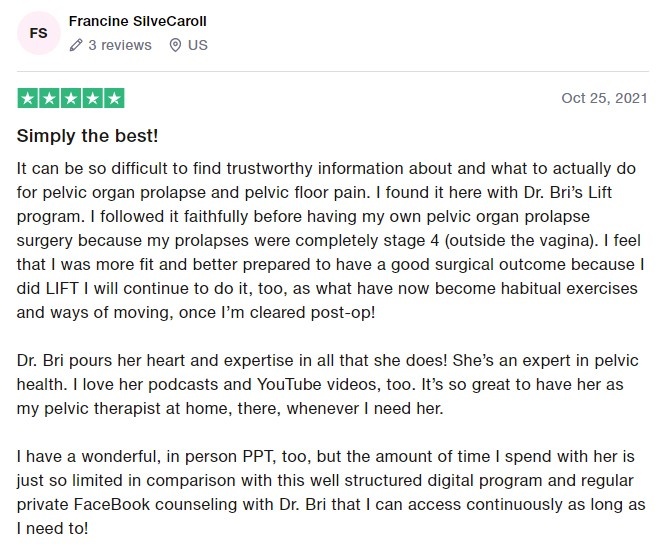Click the word 'FaceBook' in the last paragraph

(x=112, y=504)
